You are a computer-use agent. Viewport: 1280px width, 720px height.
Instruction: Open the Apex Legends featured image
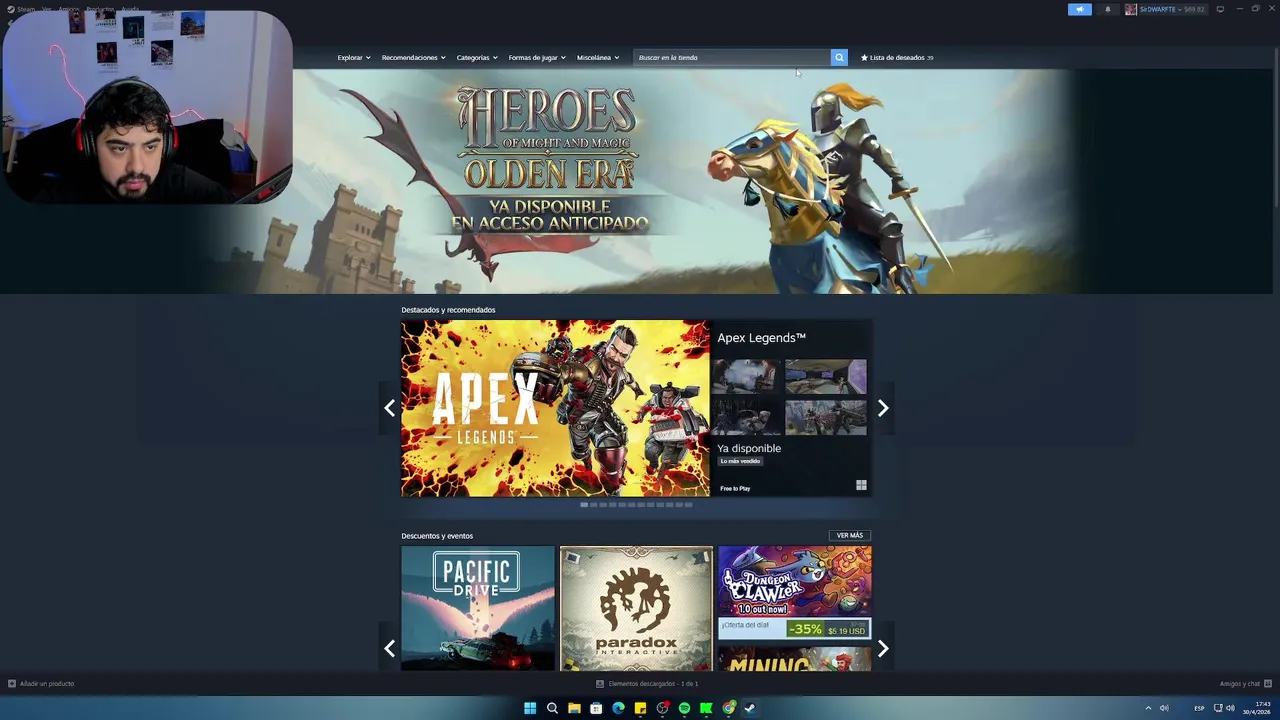(x=555, y=408)
